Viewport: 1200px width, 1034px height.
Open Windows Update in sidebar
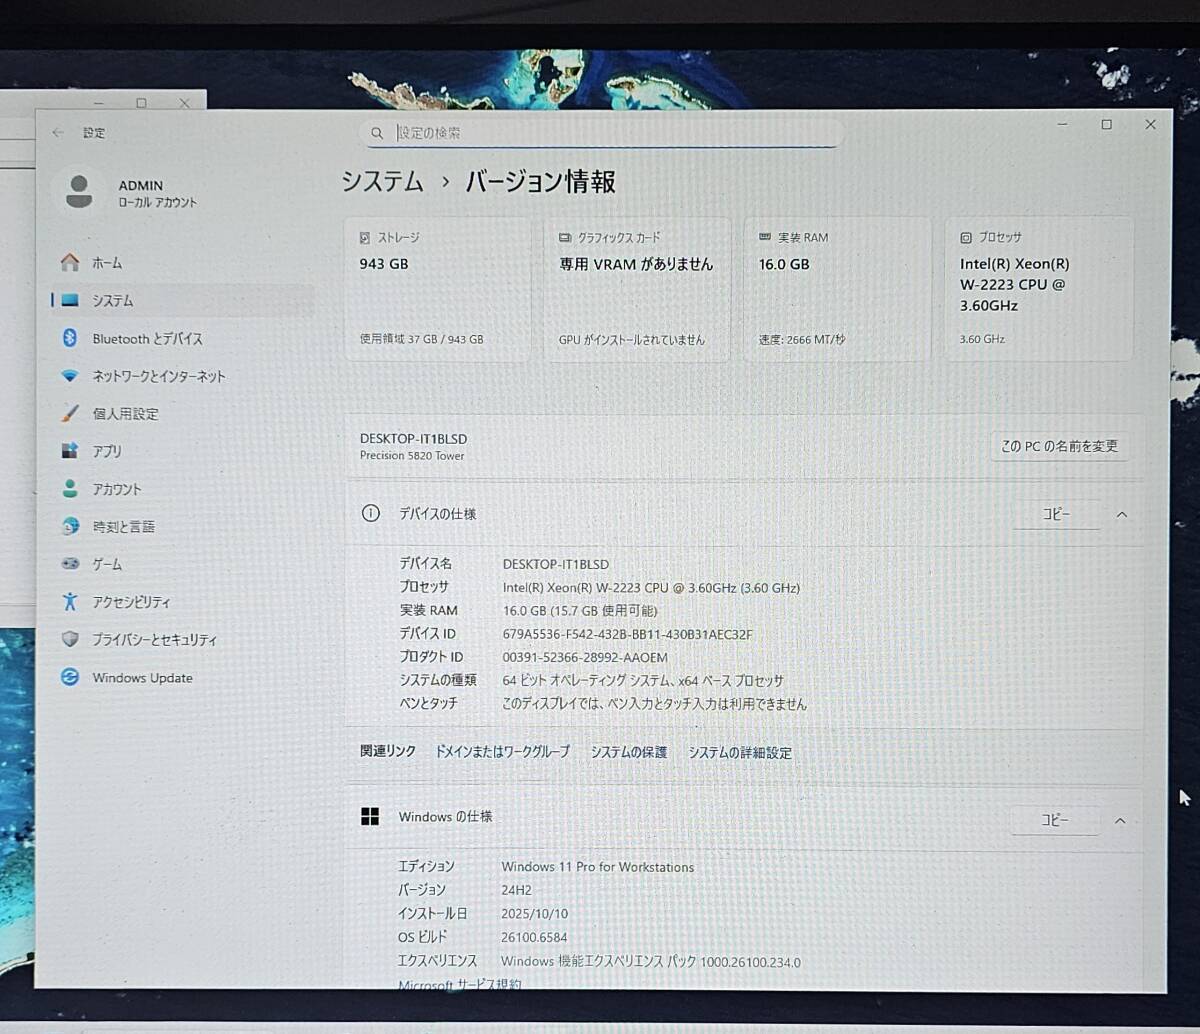183,677
